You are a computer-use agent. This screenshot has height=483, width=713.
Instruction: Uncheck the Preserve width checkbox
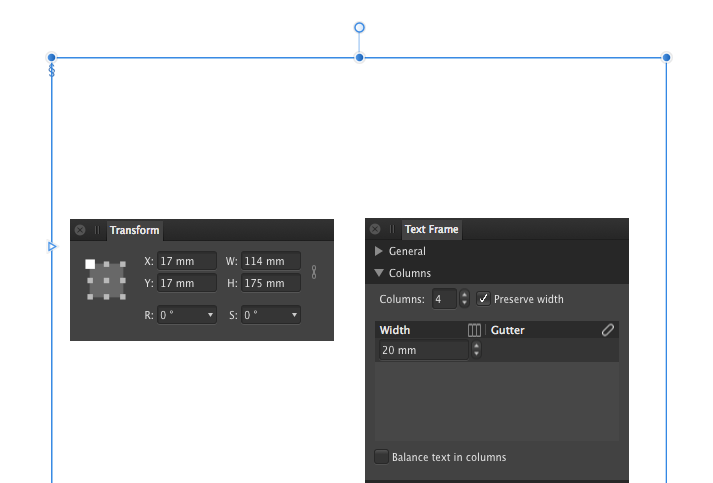pyautogui.click(x=483, y=299)
